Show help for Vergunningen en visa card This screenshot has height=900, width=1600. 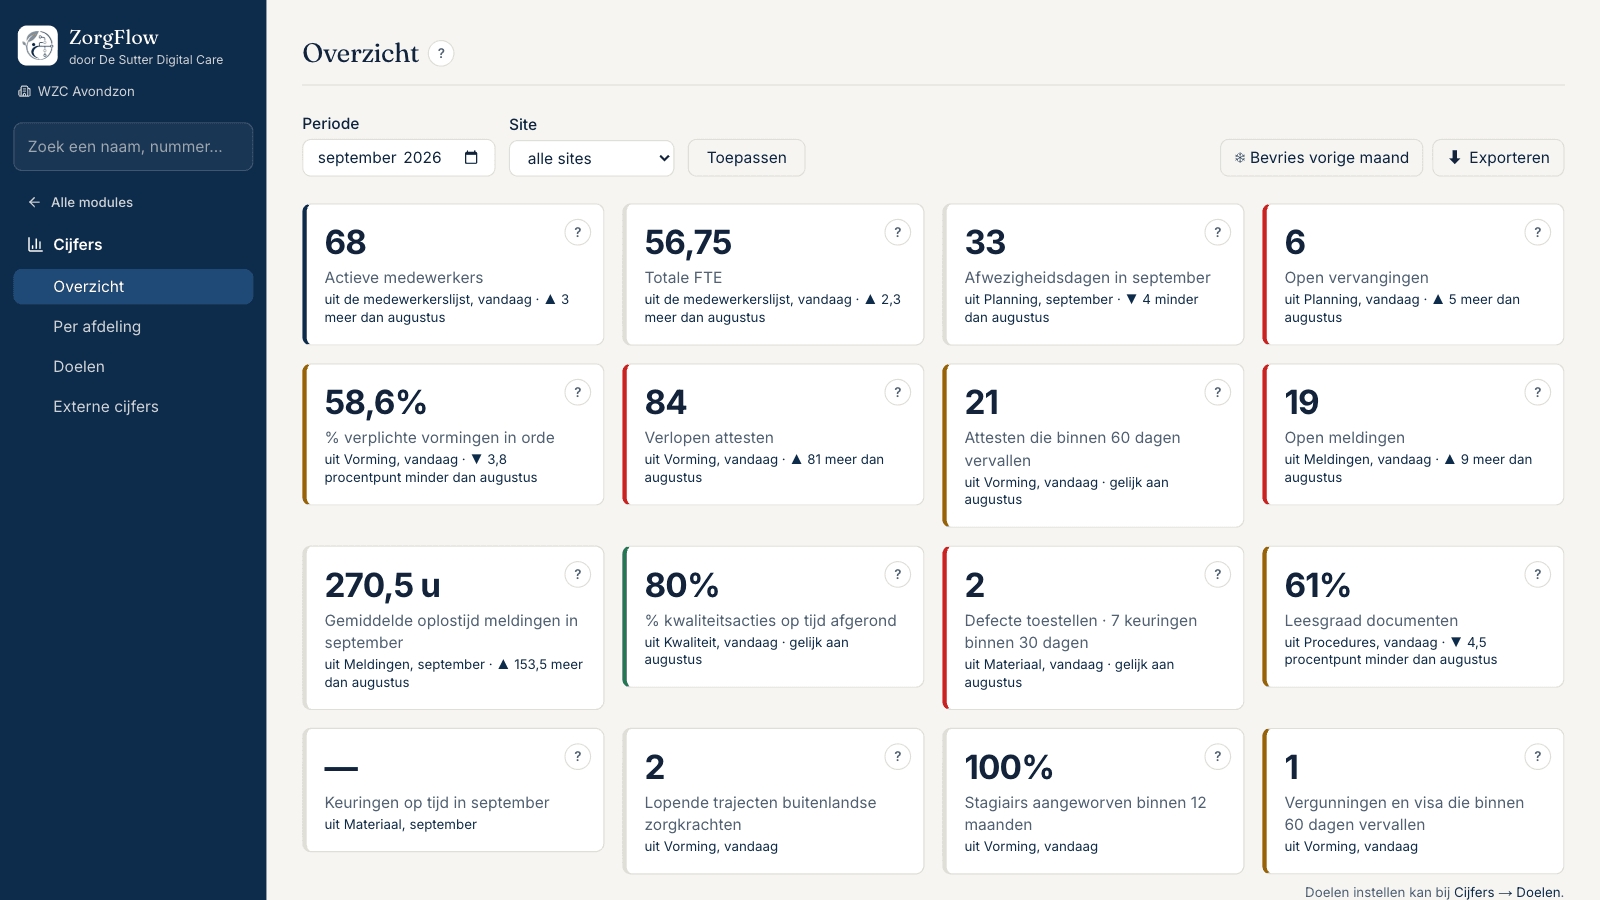coord(1537,756)
